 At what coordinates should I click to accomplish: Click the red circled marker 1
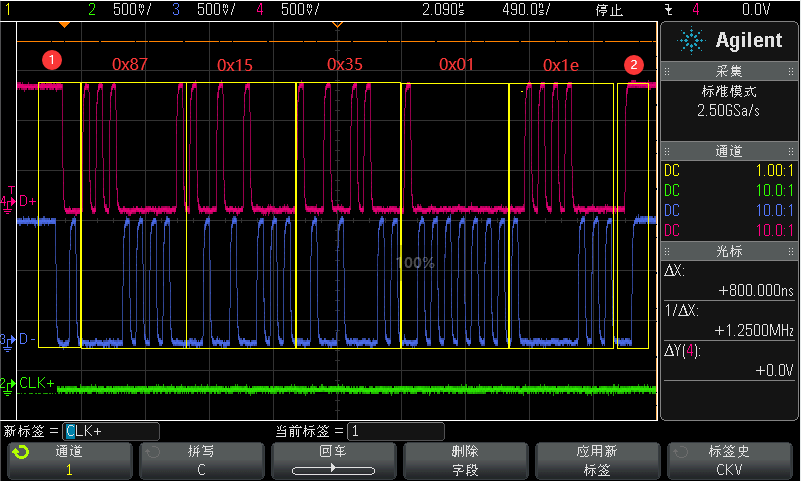pyautogui.click(x=51, y=59)
